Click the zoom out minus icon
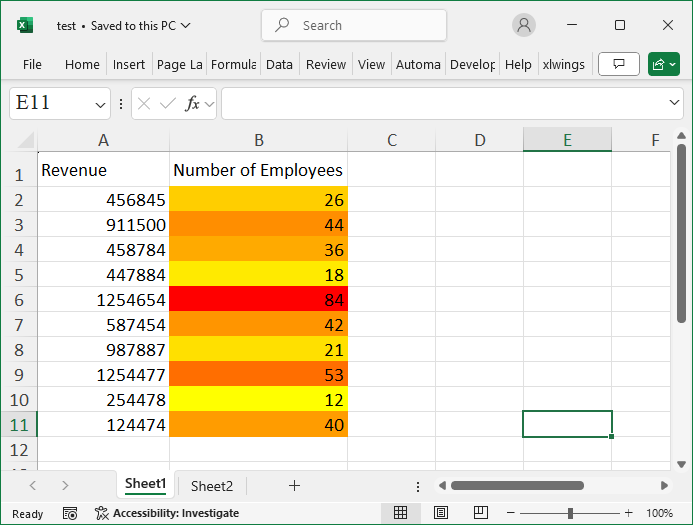The width and height of the screenshot is (693, 525). [x=513, y=513]
